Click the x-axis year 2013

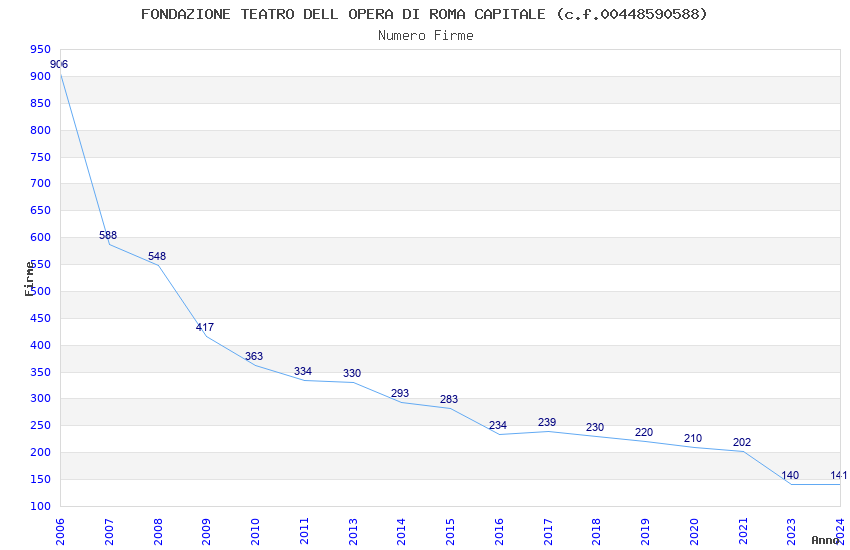click(x=353, y=532)
